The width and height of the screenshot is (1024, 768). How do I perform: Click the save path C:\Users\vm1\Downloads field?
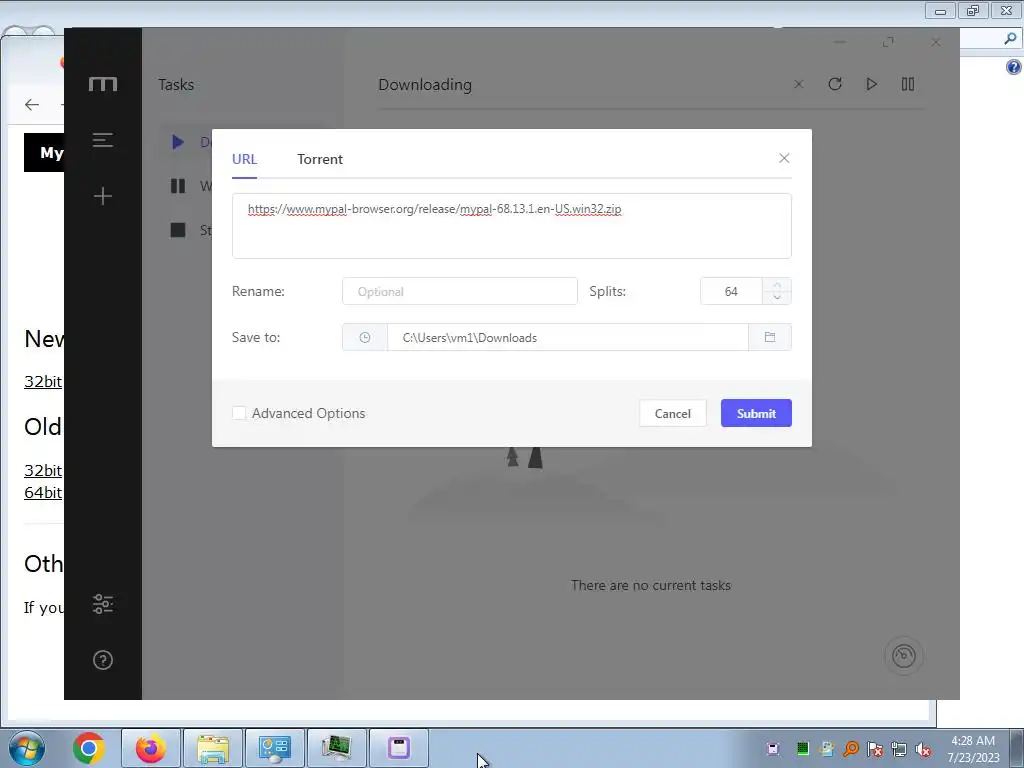point(568,338)
